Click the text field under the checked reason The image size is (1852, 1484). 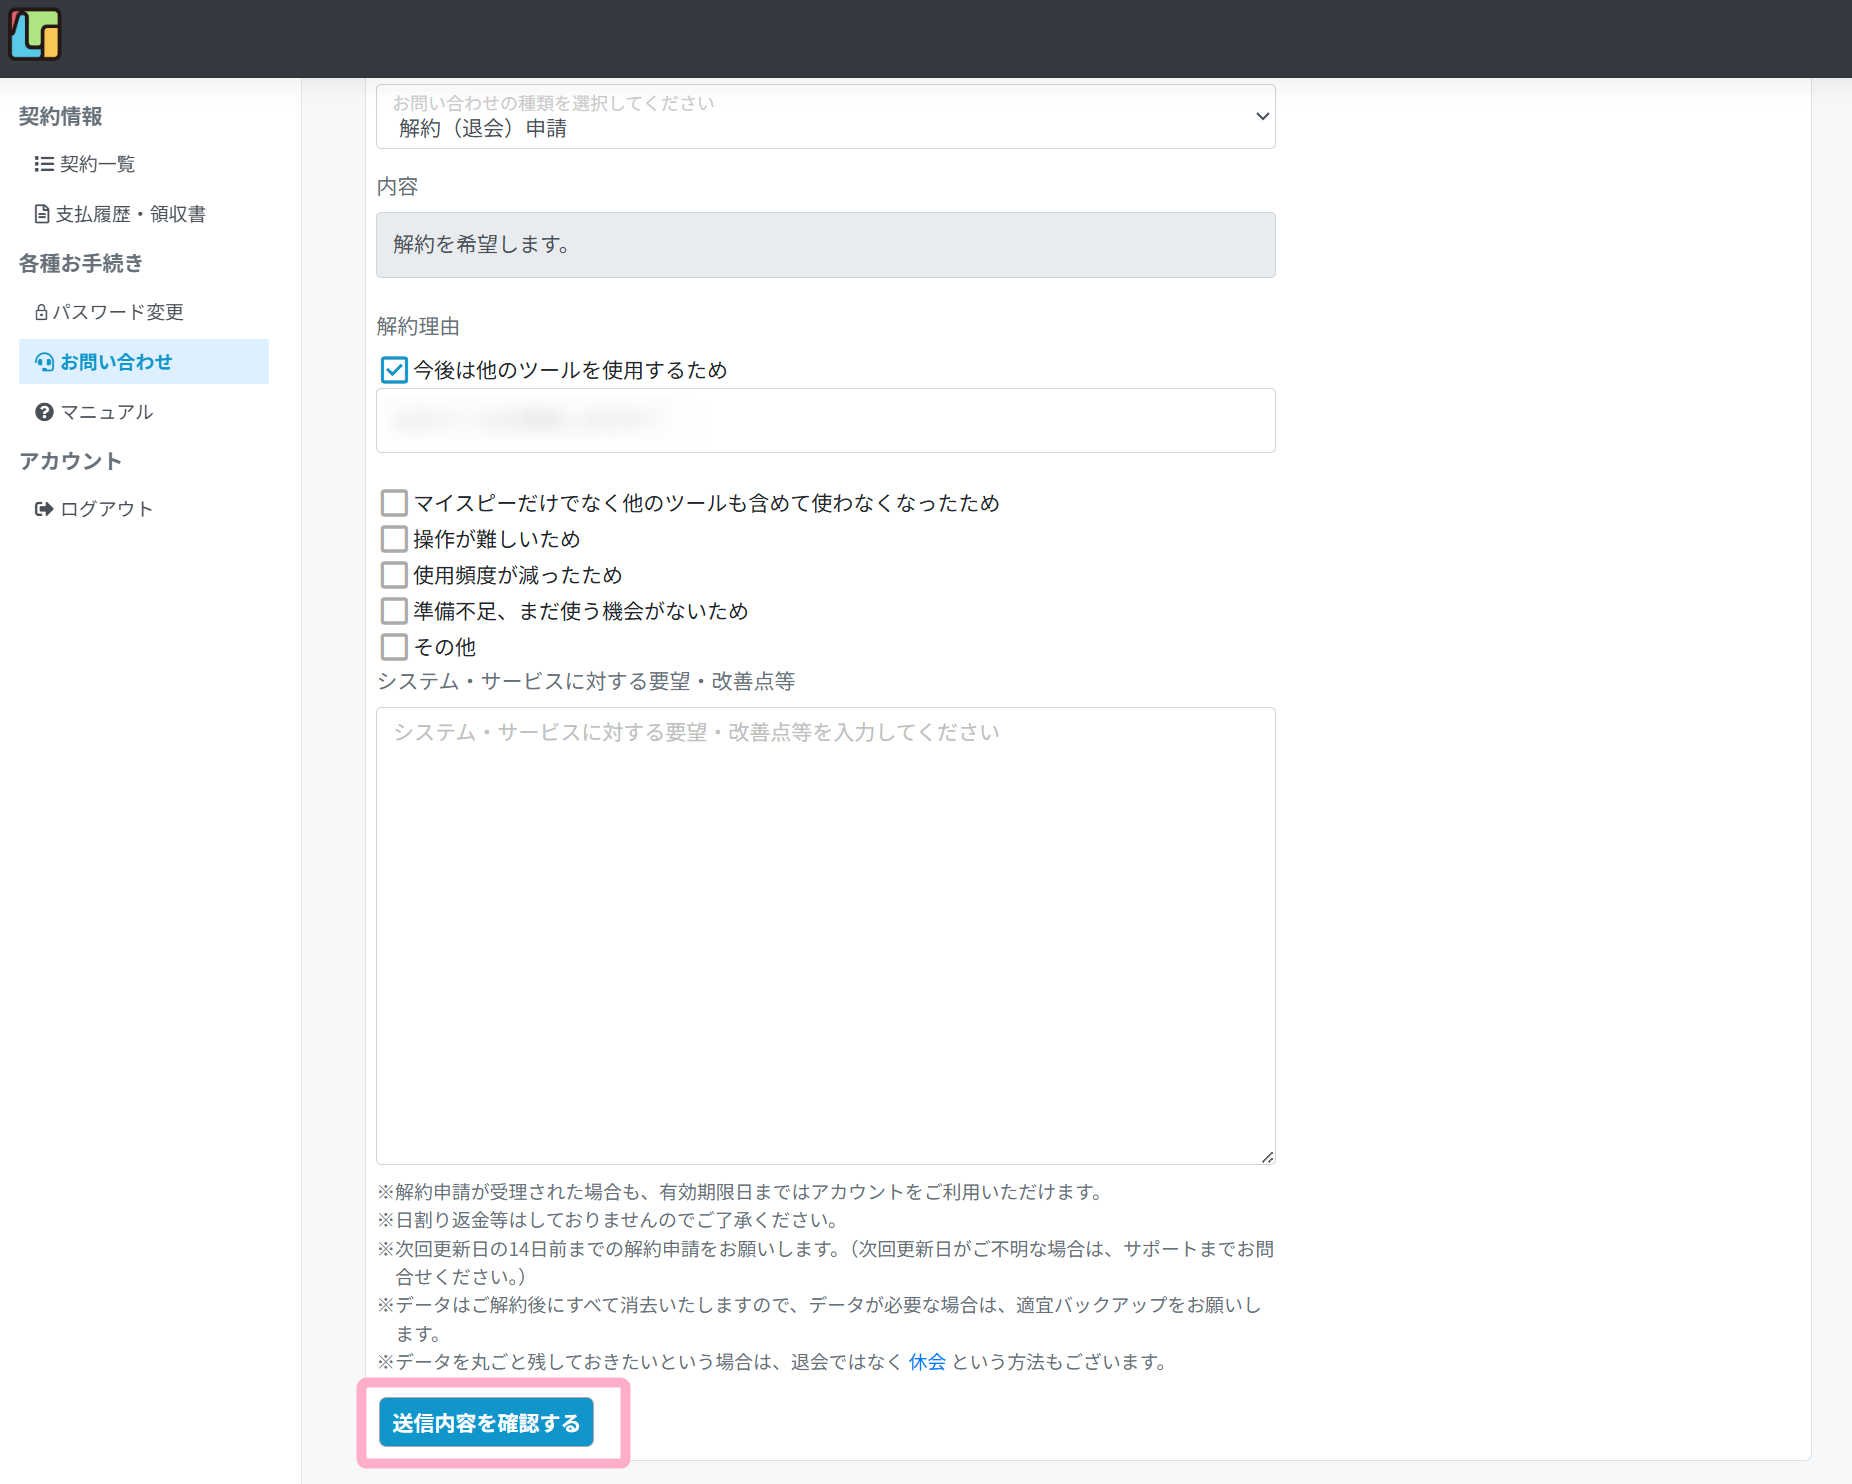pyautogui.click(x=825, y=421)
